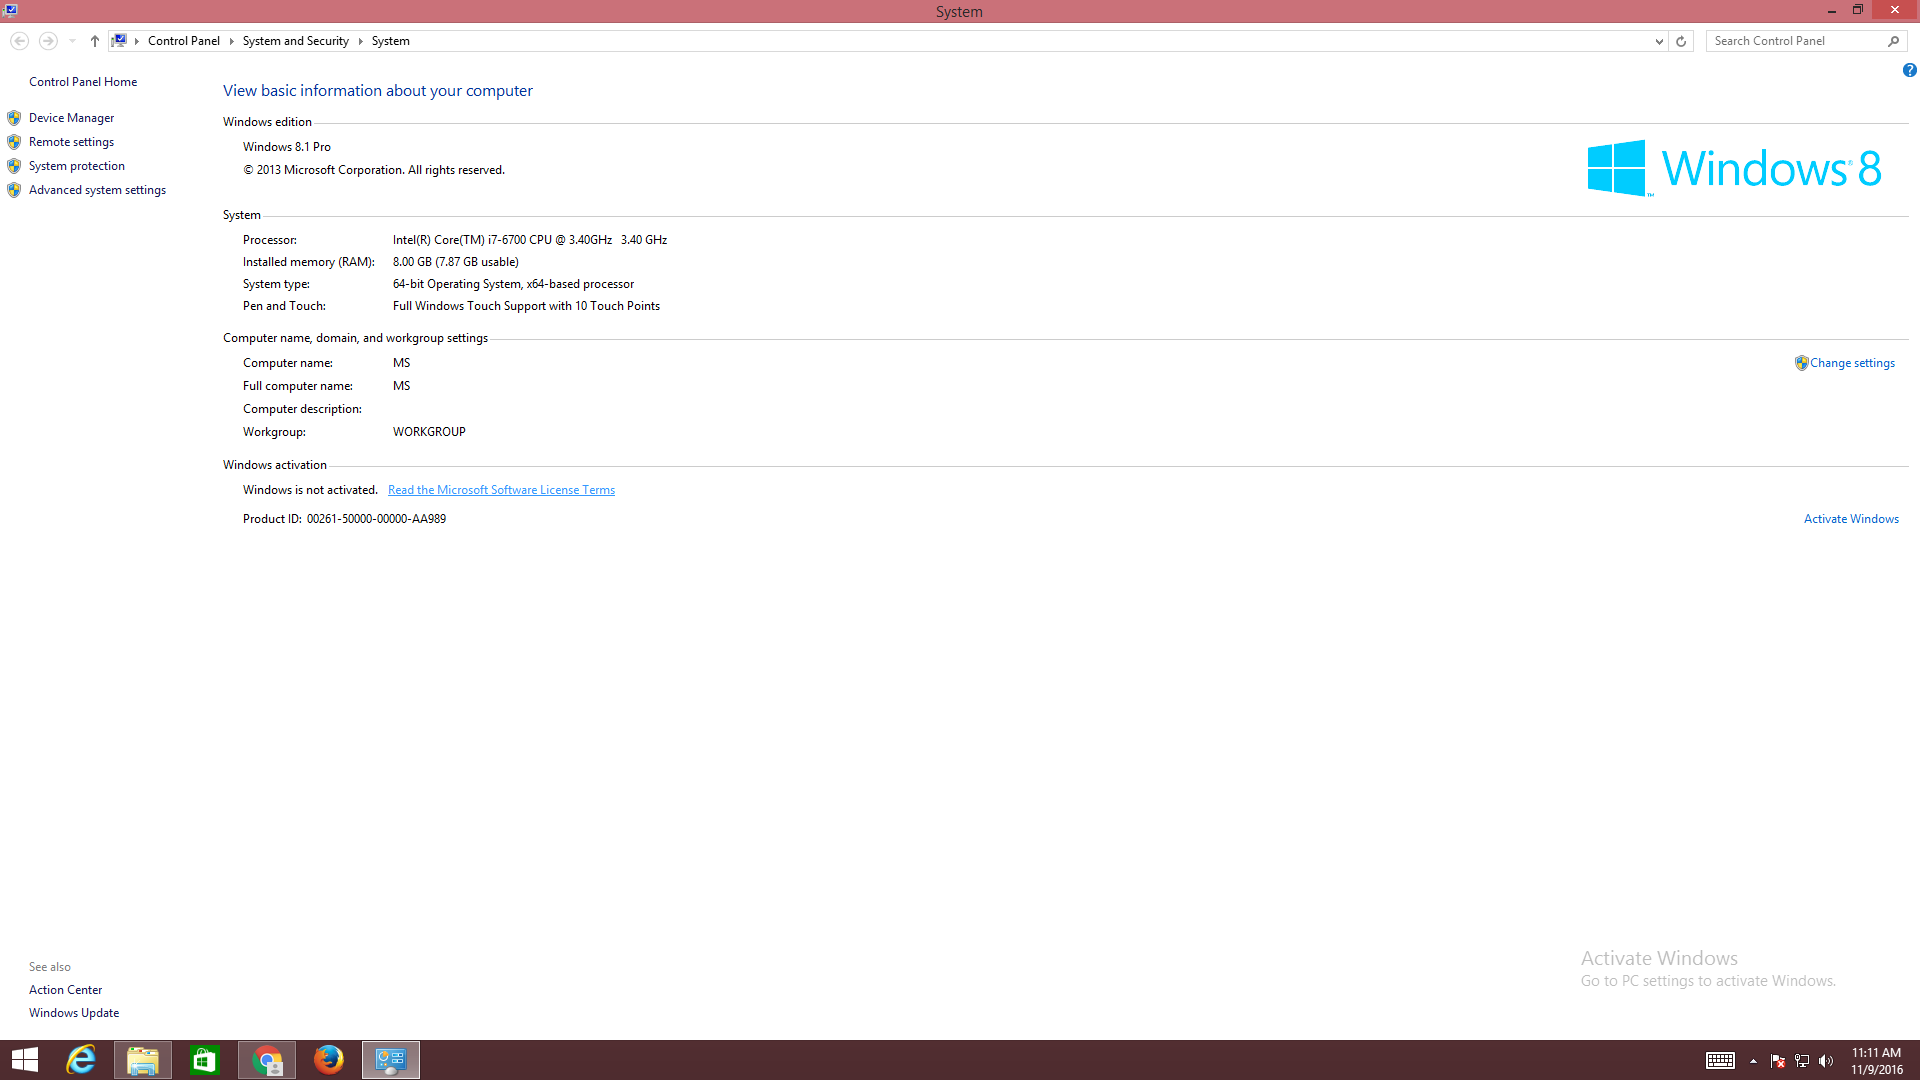Click the shield icon beside Device Manager
Image resolution: width=1920 pixels, height=1080 pixels.
14,118
